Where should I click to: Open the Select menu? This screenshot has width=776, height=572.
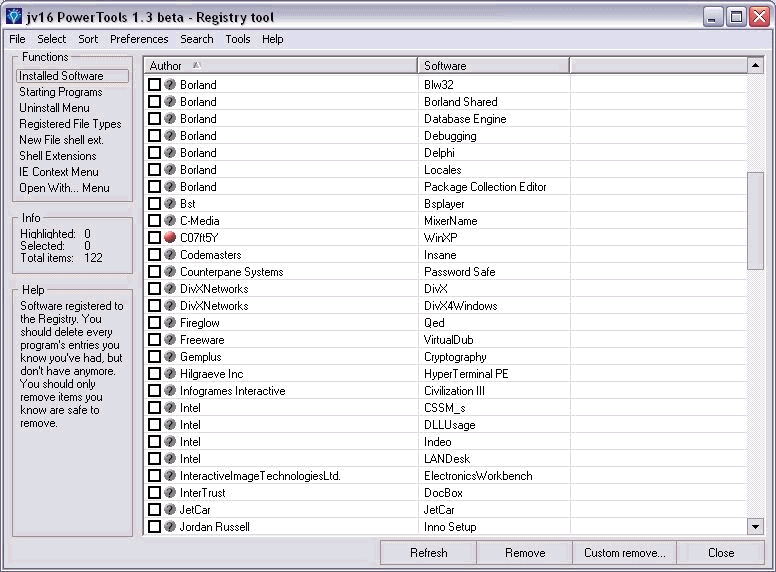point(51,39)
